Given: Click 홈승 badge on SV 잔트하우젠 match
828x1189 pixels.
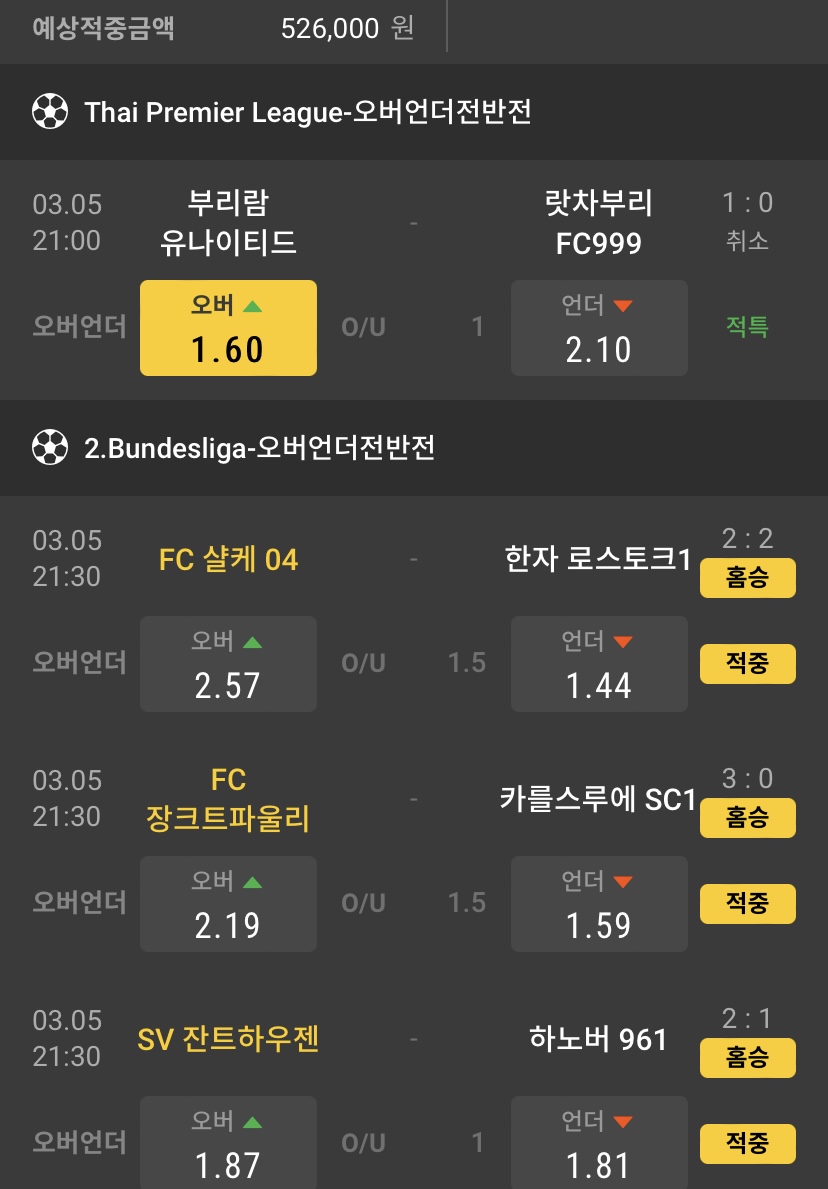Looking at the screenshot, I should pos(747,1058).
